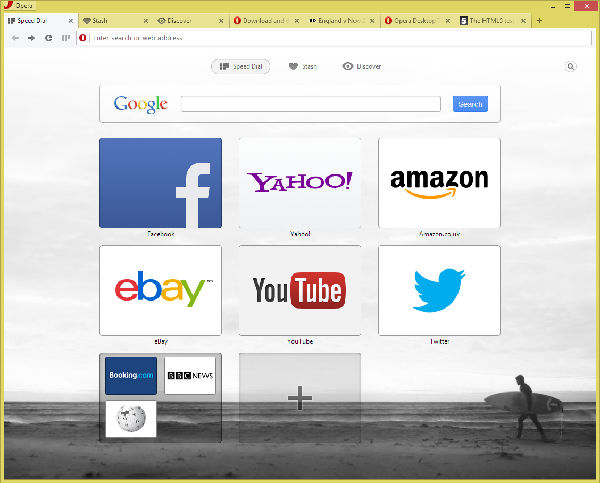Open the Amazon speed dial tile

(439, 183)
